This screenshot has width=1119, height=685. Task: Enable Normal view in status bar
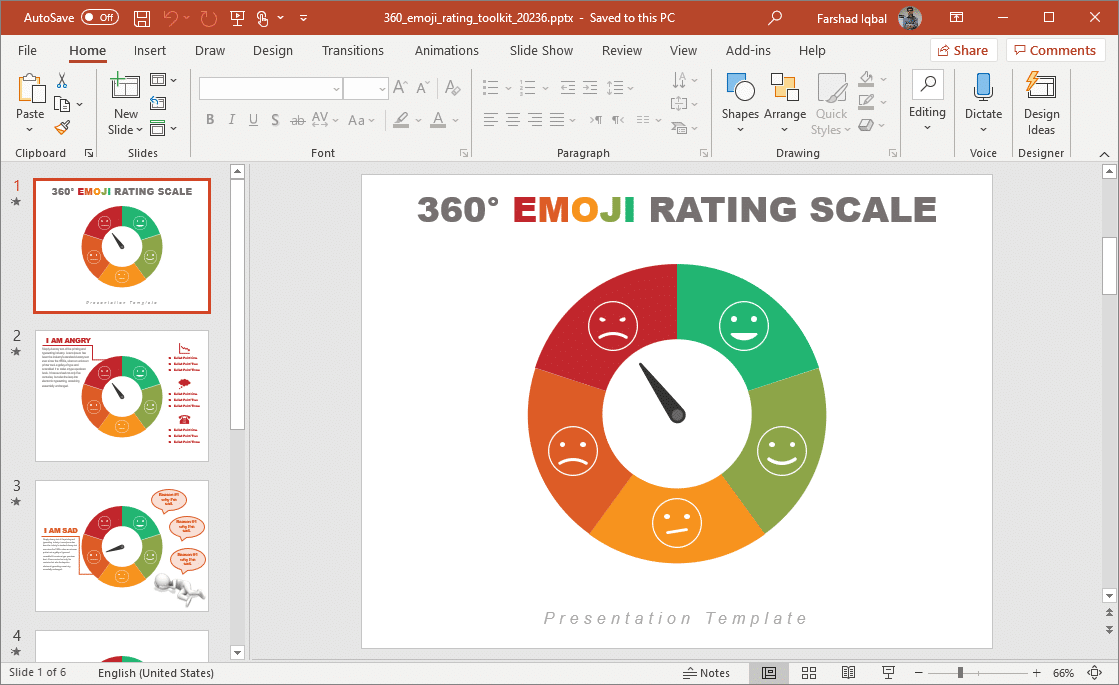[x=769, y=673]
